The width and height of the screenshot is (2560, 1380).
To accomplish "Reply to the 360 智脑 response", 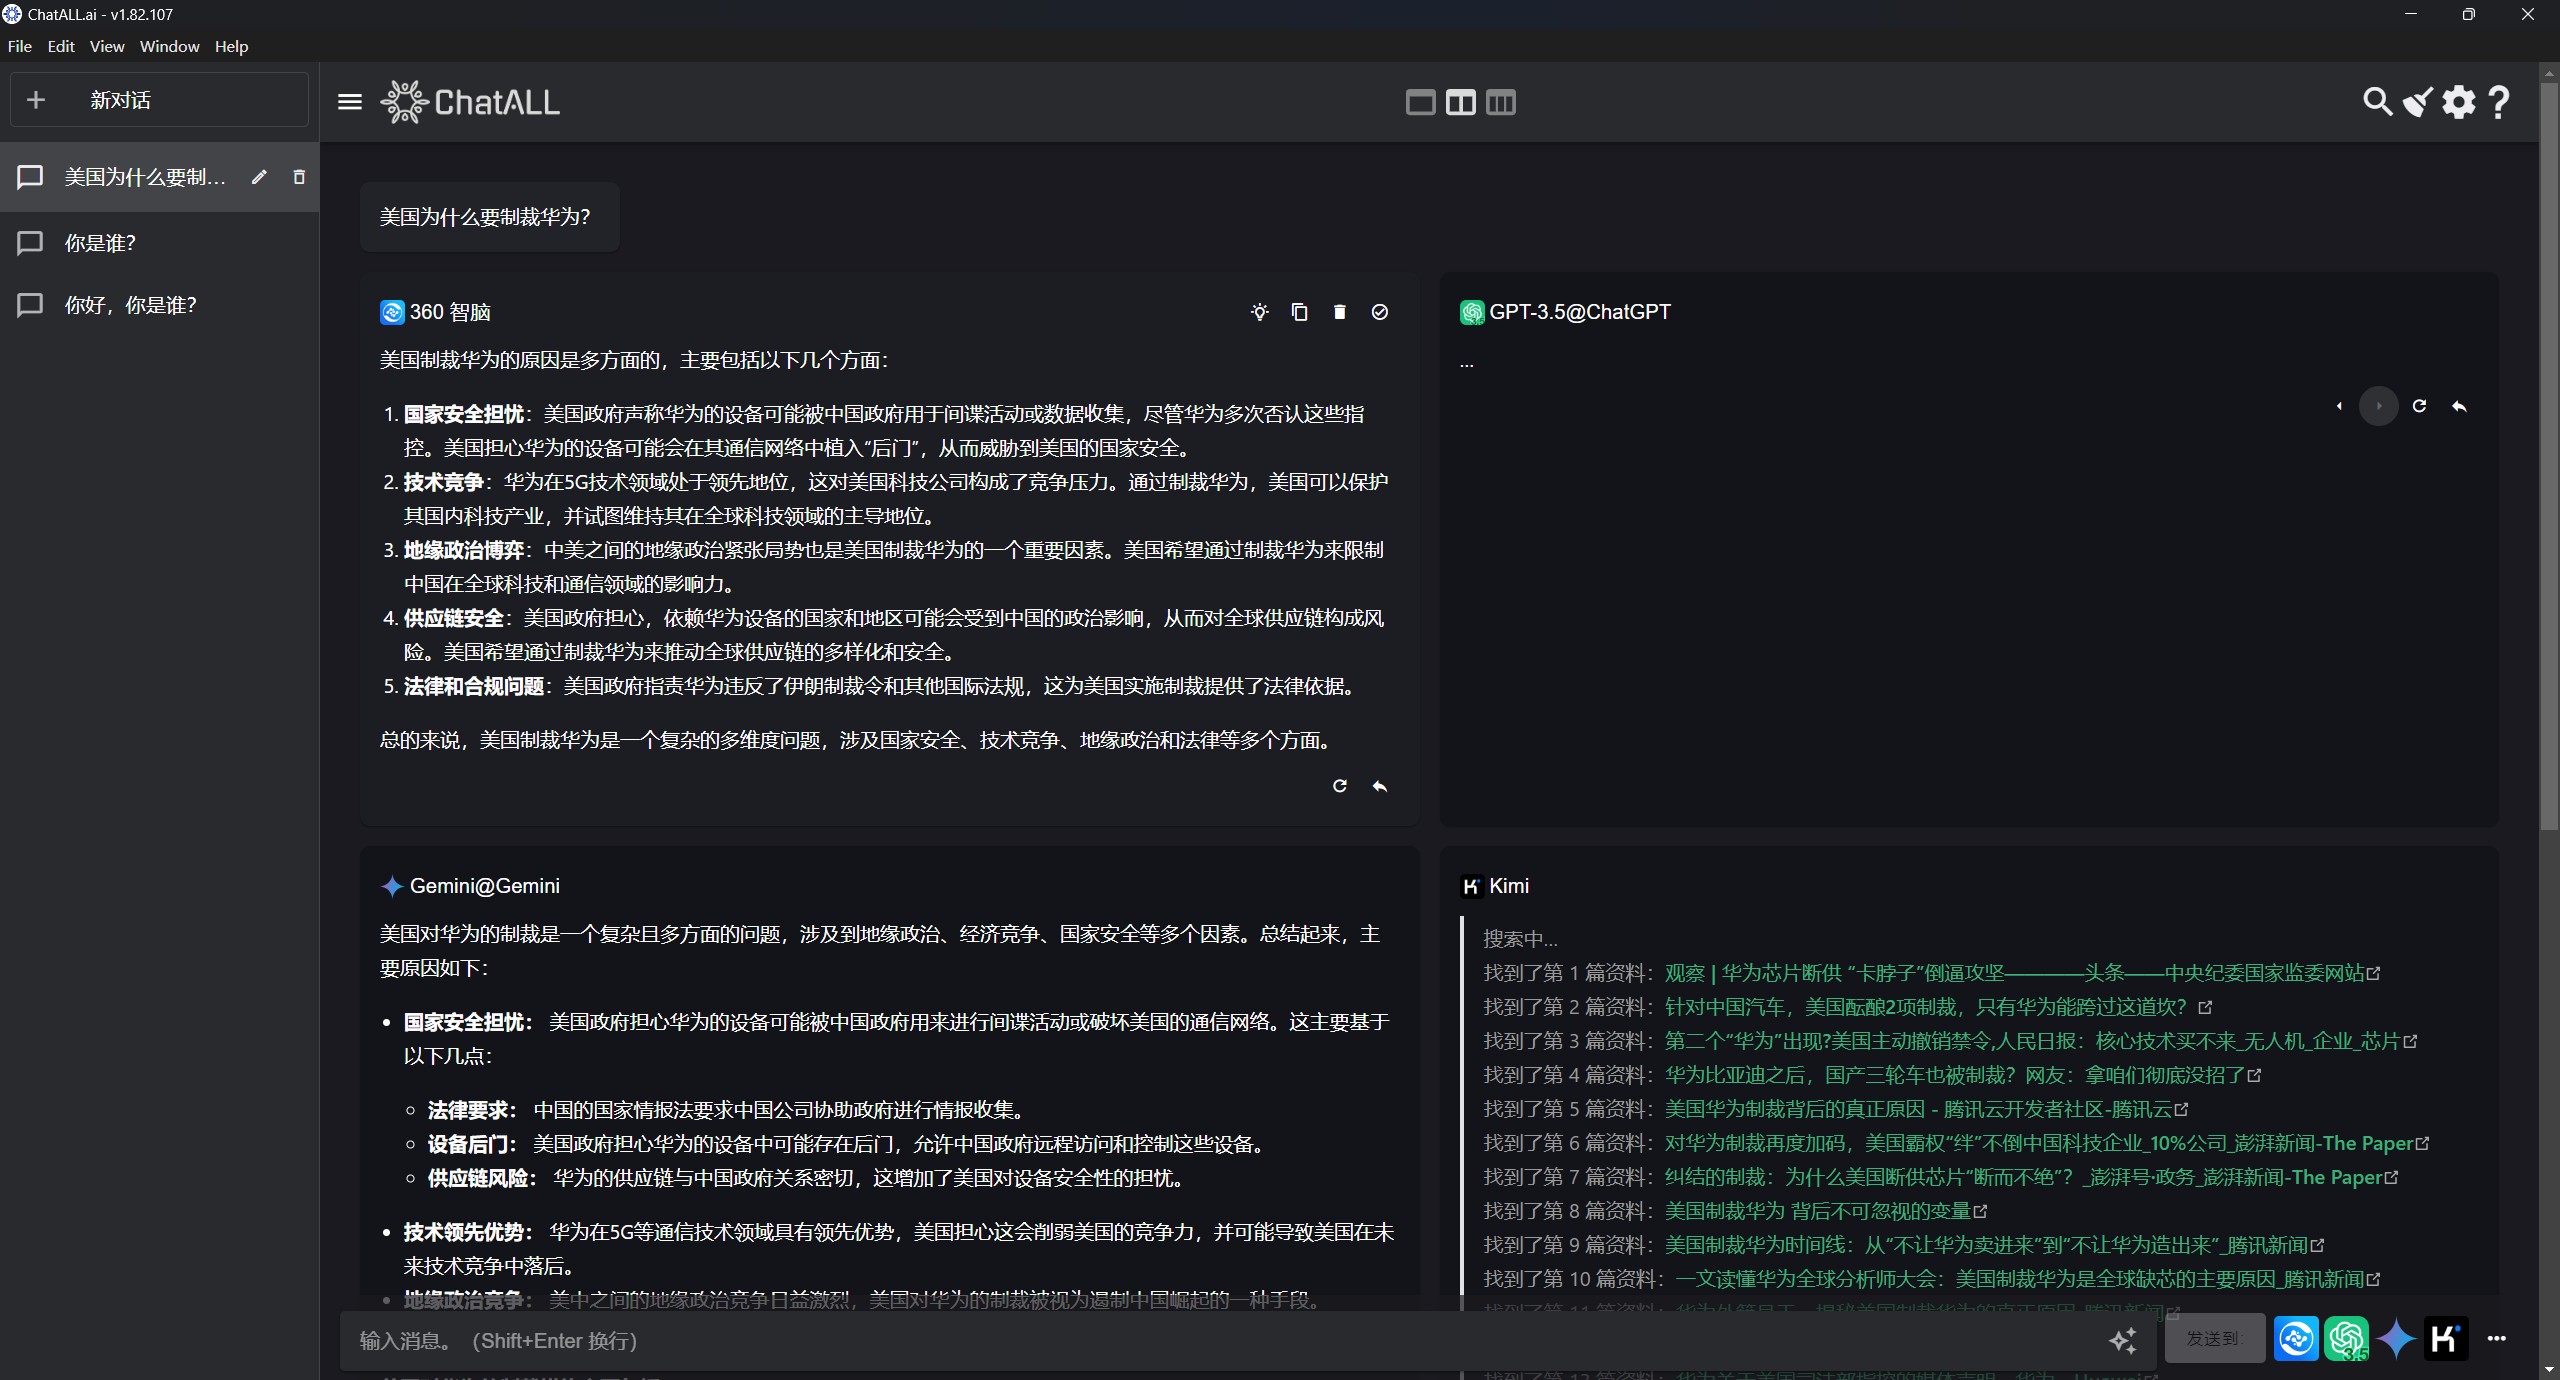I will [1379, 786].
